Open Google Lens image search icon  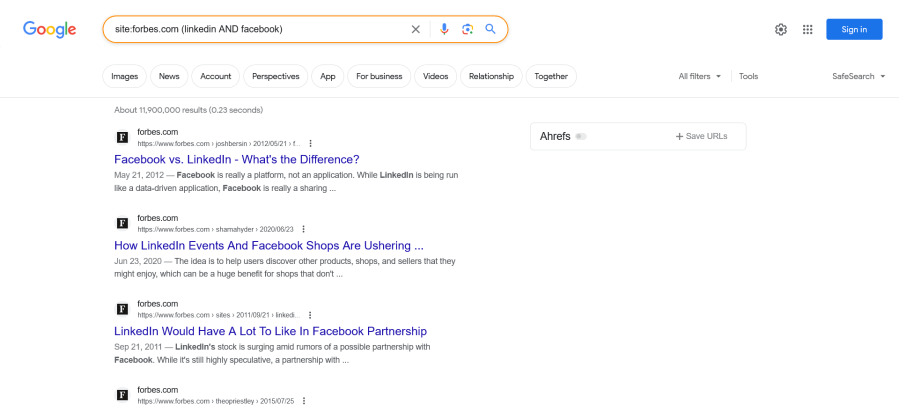[x=467, y=29]
